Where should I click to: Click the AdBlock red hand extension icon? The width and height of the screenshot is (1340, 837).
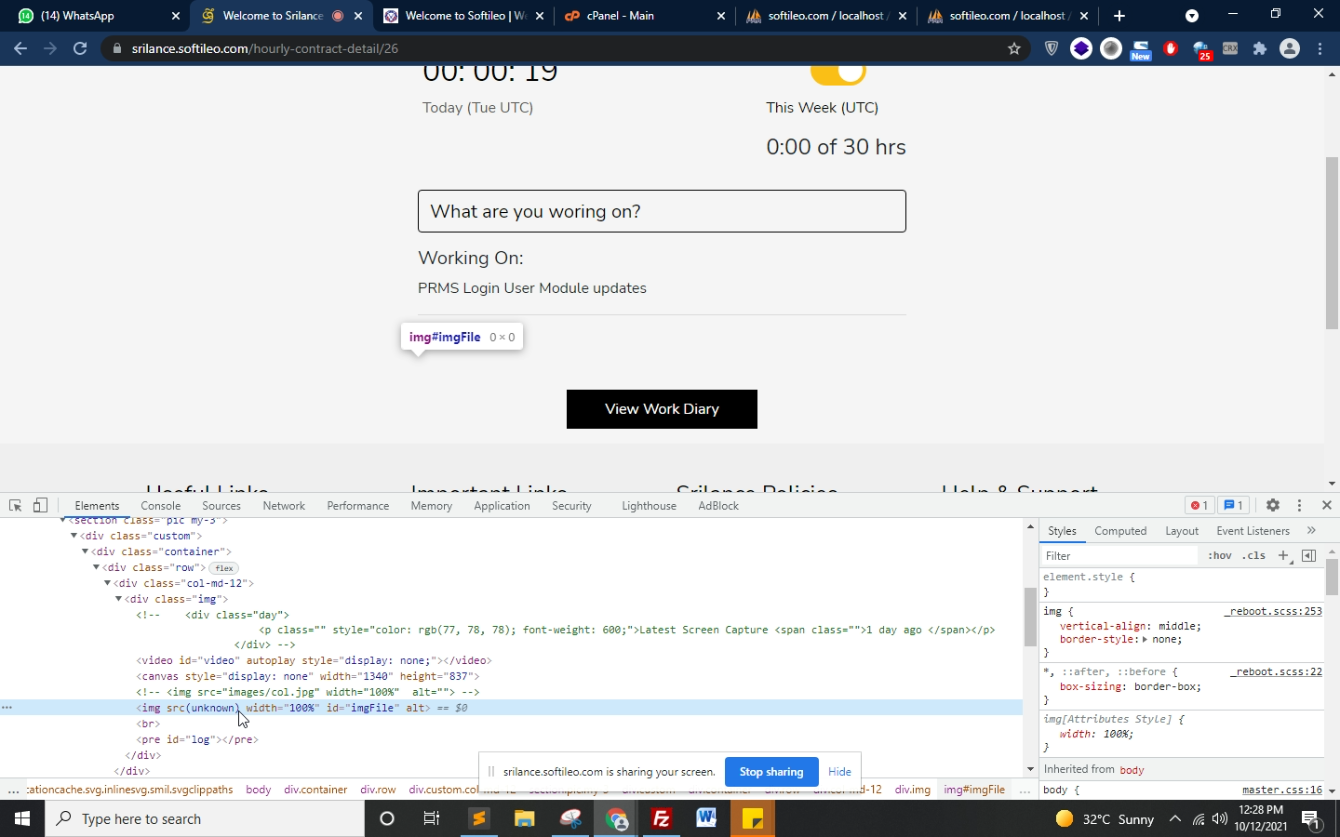(1170, 48)
